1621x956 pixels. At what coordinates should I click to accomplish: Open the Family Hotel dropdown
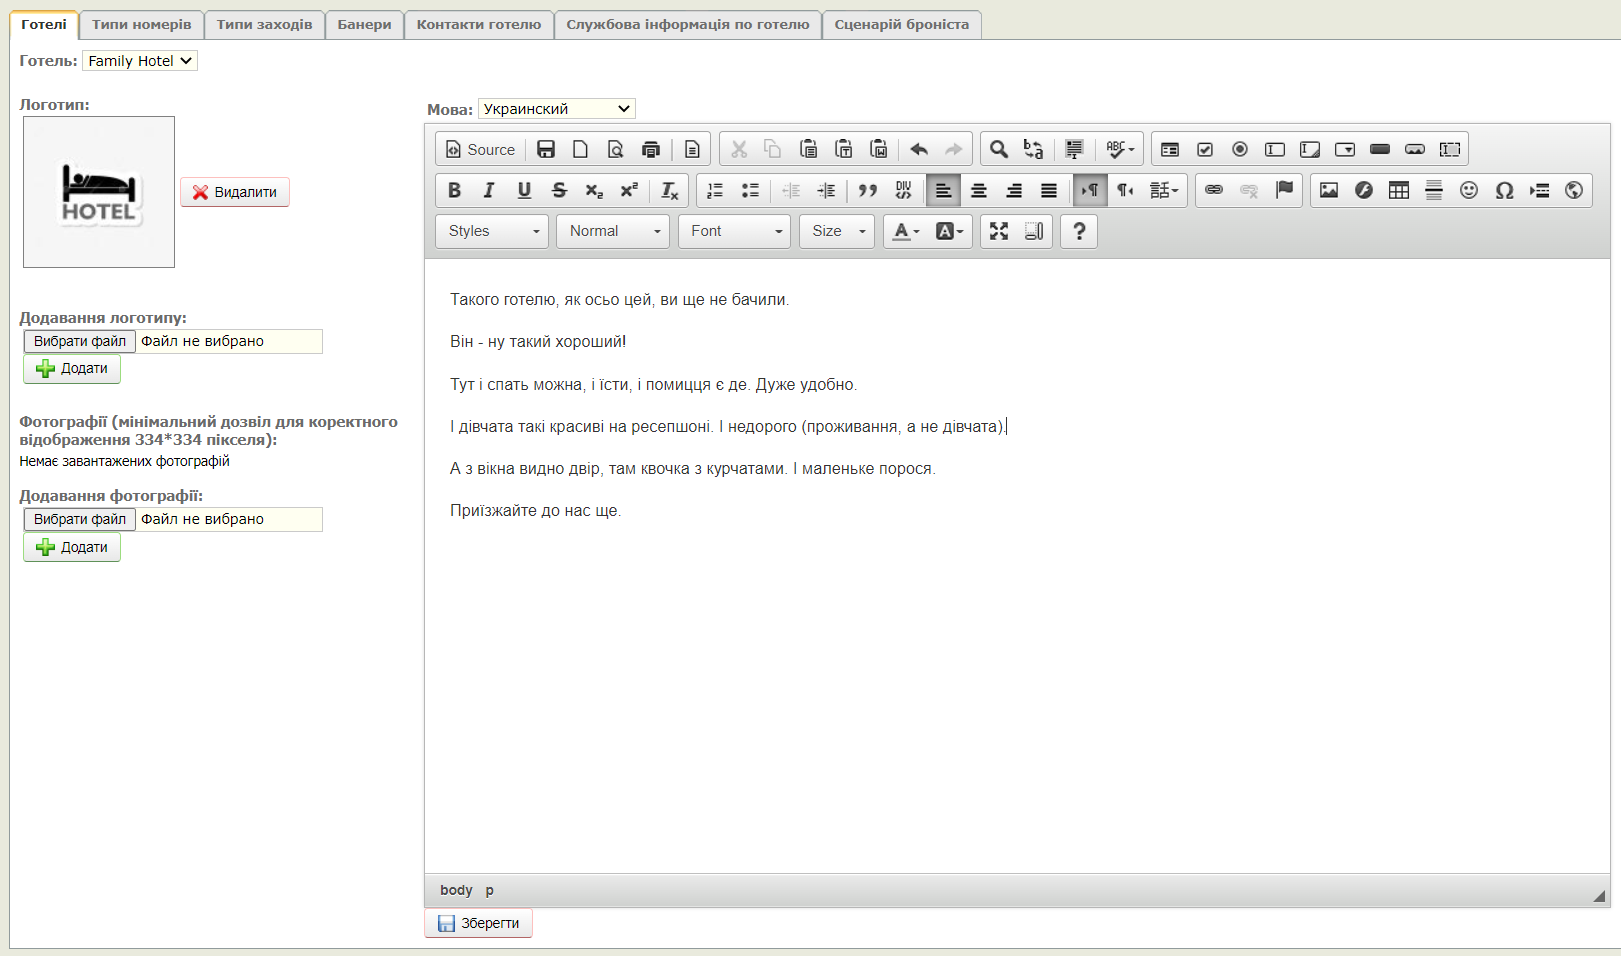click(x=139, y=61)
